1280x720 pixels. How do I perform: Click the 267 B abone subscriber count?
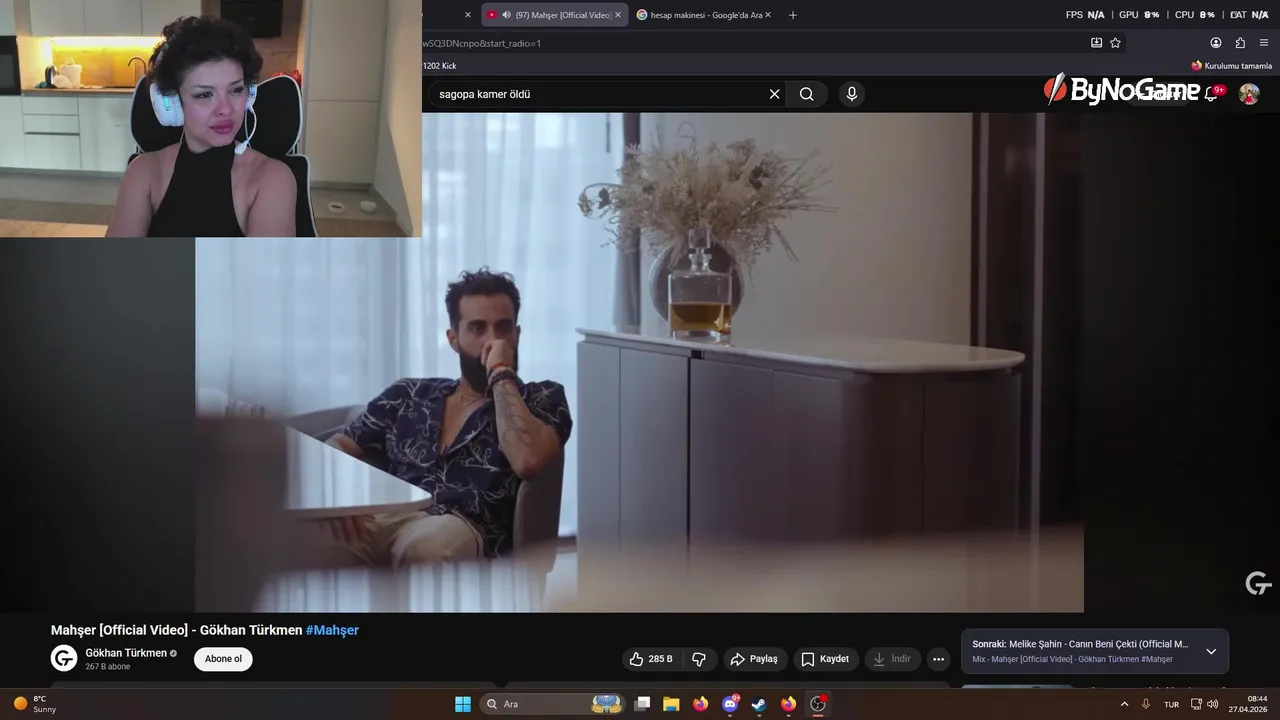(x=108, y=666)
